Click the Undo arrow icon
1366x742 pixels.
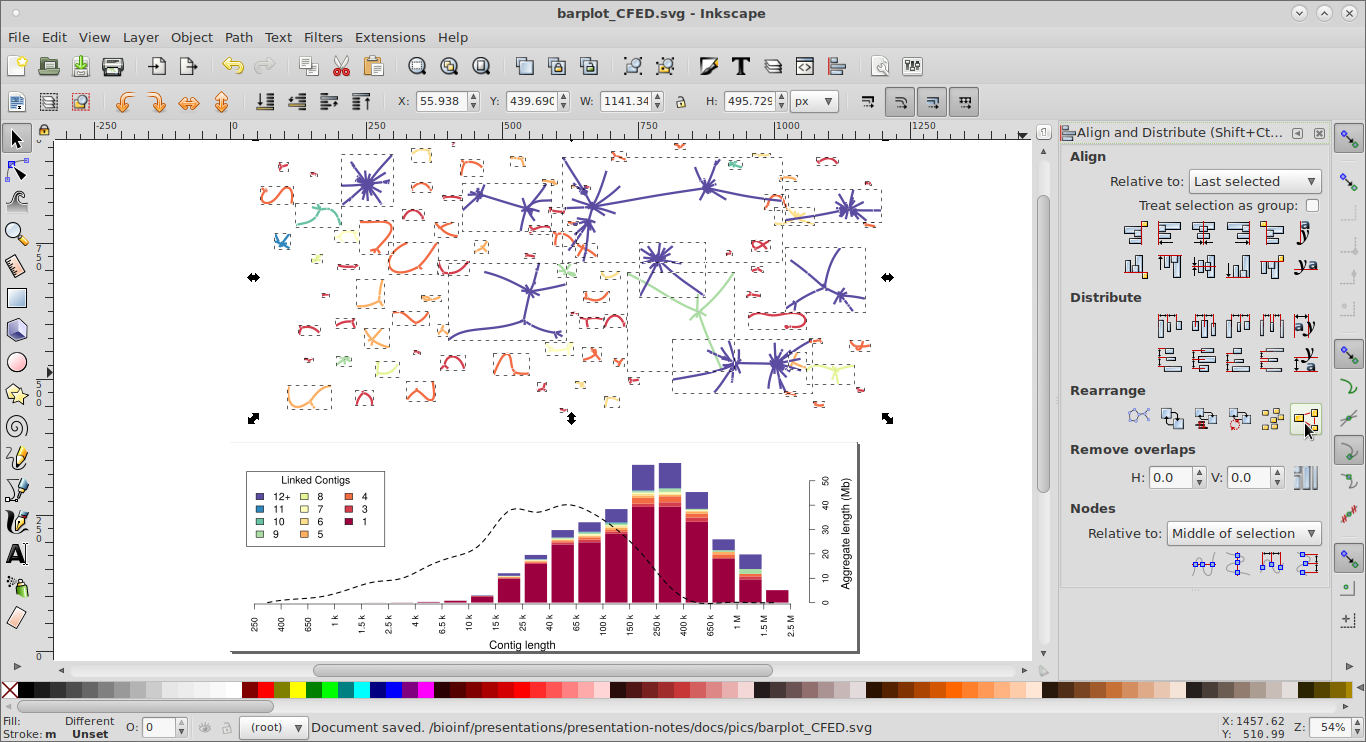(233, 67)
